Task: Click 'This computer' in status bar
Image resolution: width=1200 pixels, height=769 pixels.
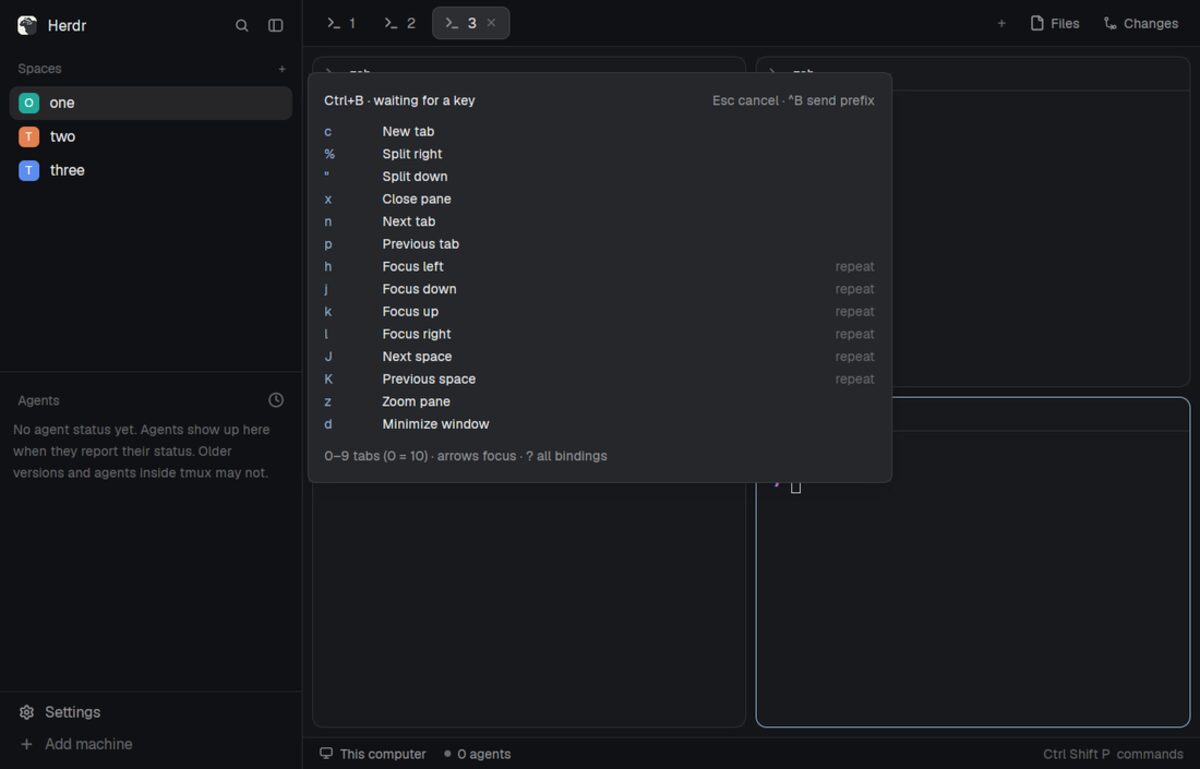Action: pos(372,754)
